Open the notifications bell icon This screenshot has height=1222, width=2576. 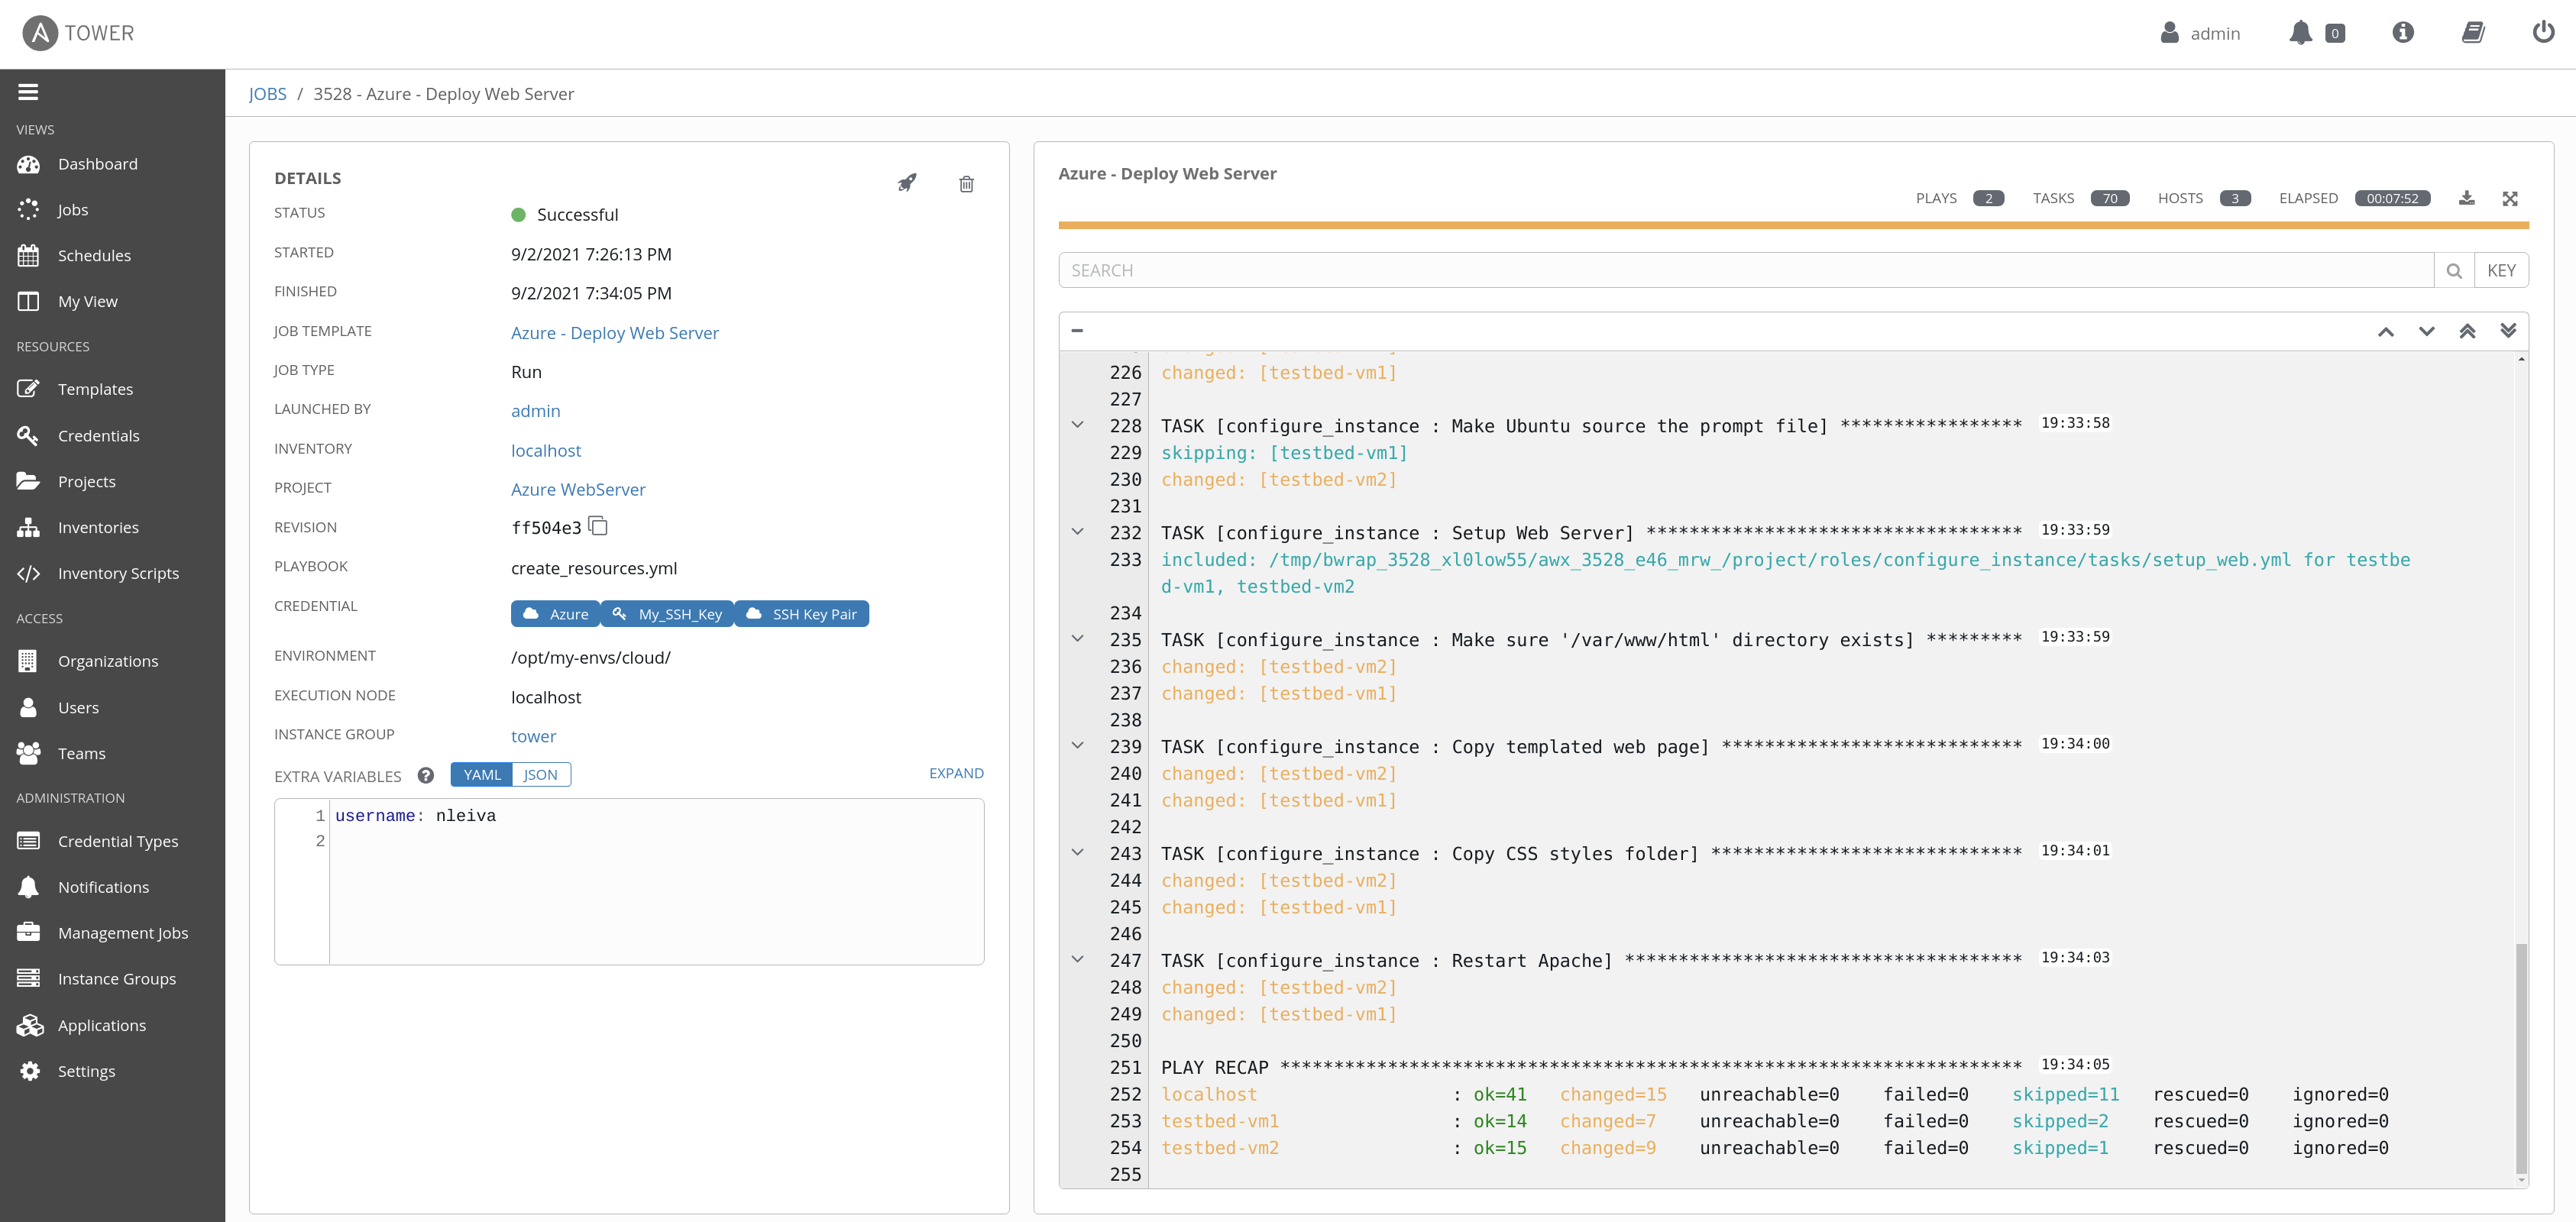2300,33
